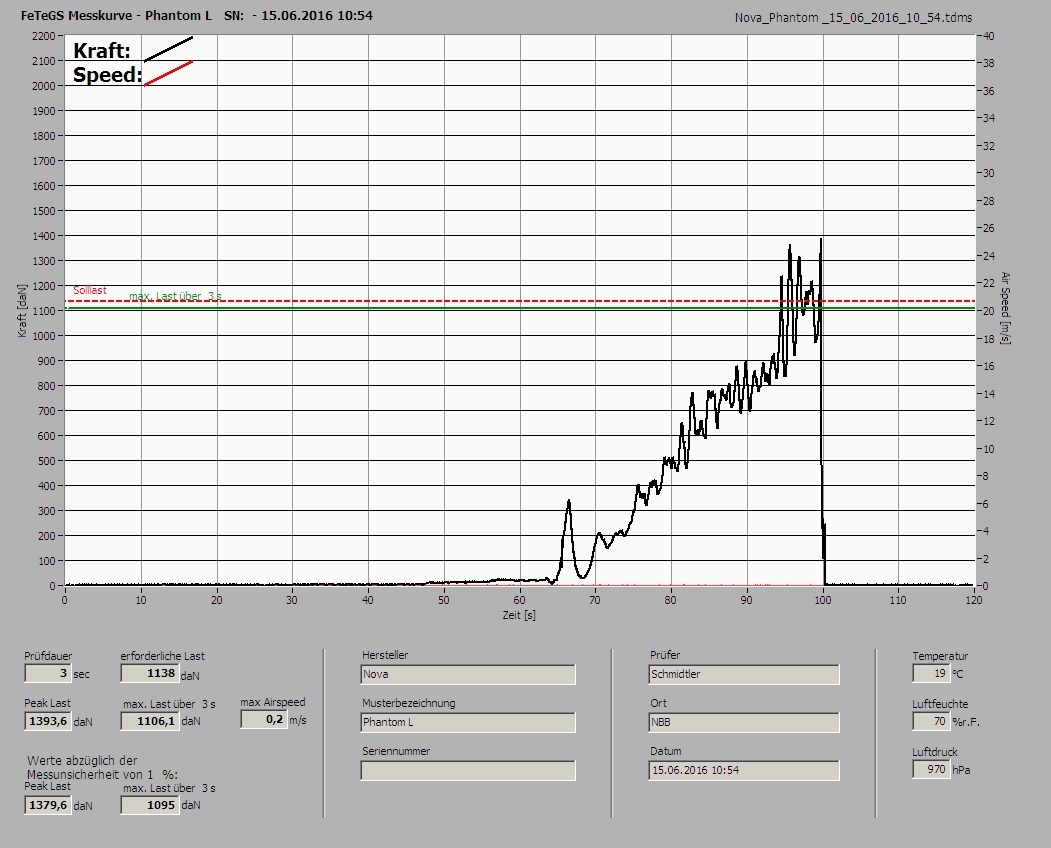Click the 2200 tick on the Kraft axis

[x=43, y=36]
